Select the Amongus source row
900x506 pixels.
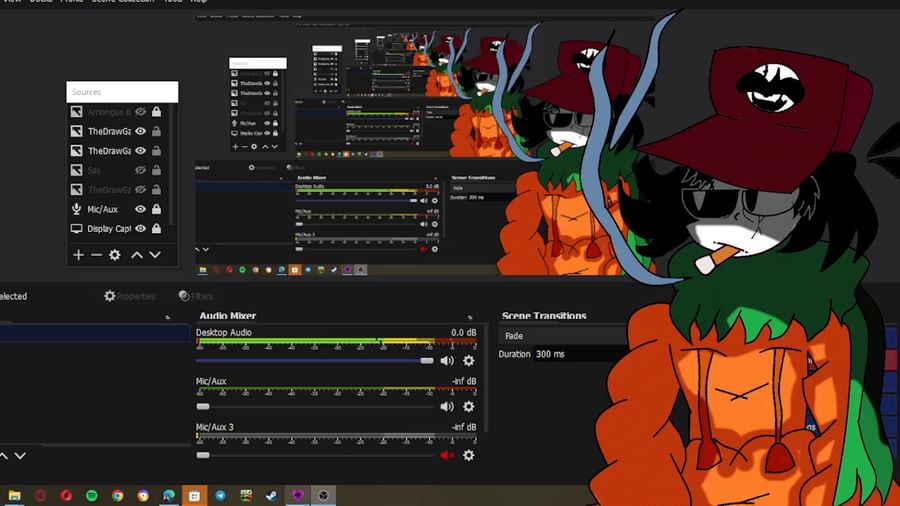pos(117,111)
